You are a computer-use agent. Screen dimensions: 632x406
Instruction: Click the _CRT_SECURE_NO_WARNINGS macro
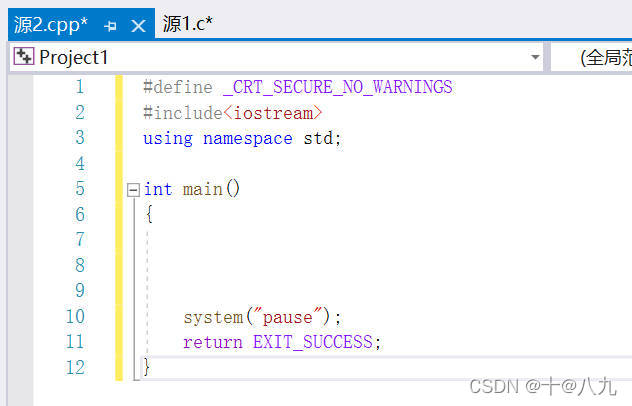[338, 87]
